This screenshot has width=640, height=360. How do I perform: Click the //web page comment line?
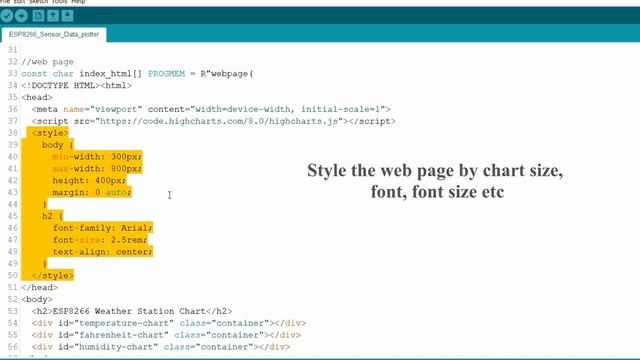coord(47,62)
